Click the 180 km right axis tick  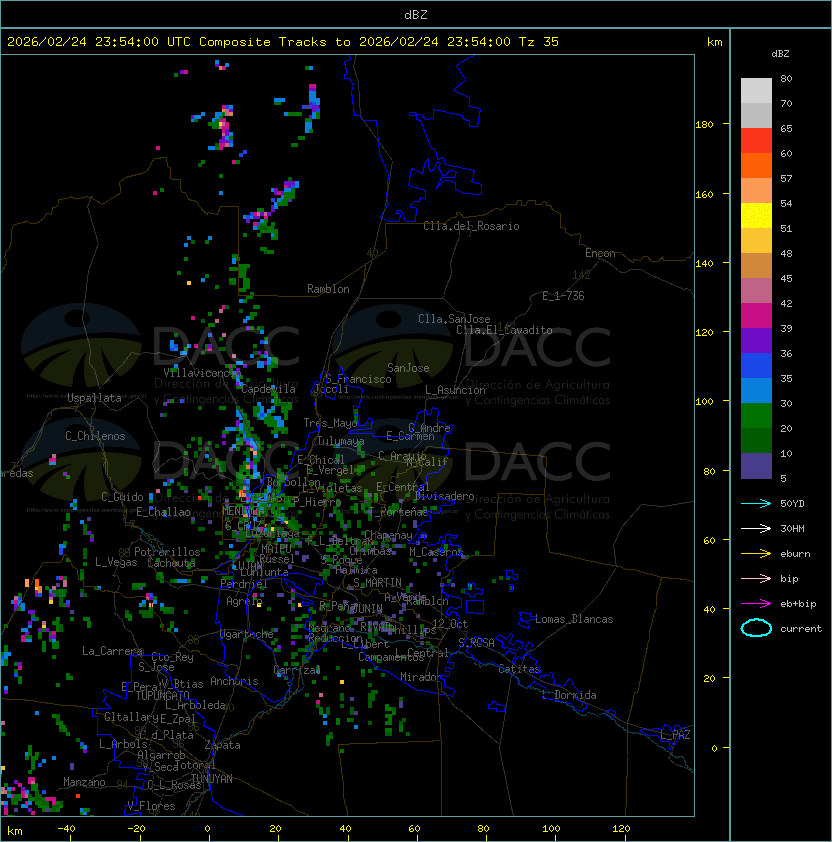[x=704, y=125]
